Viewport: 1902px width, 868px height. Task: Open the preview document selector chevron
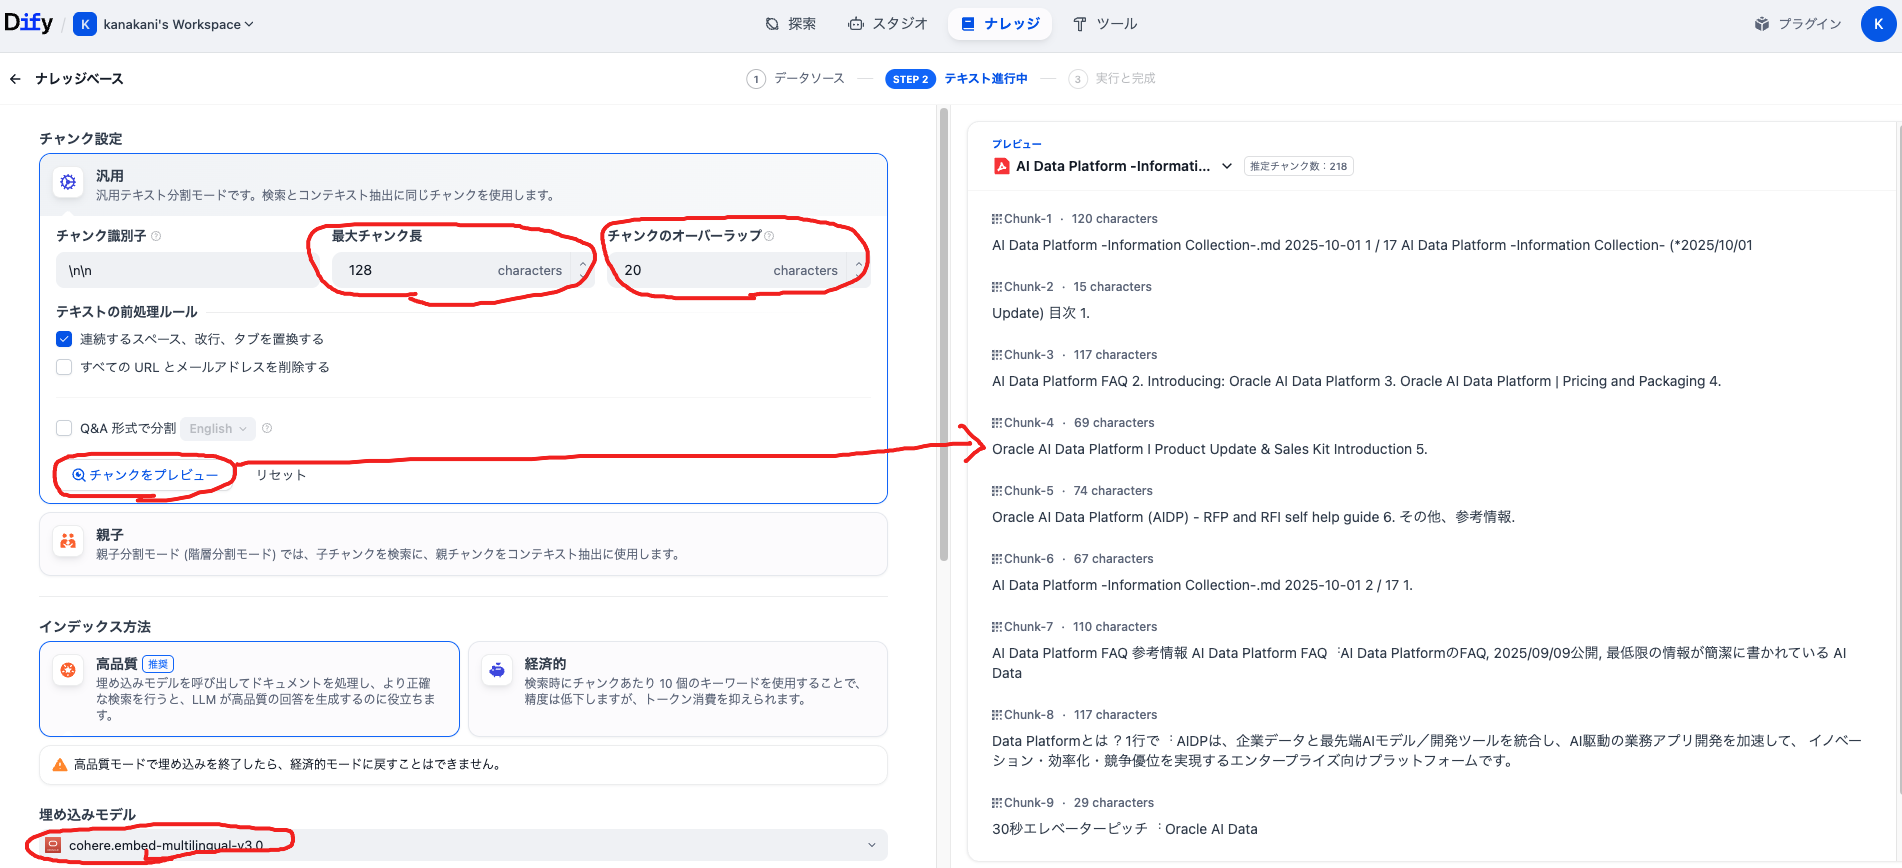tap(1227, 166)
